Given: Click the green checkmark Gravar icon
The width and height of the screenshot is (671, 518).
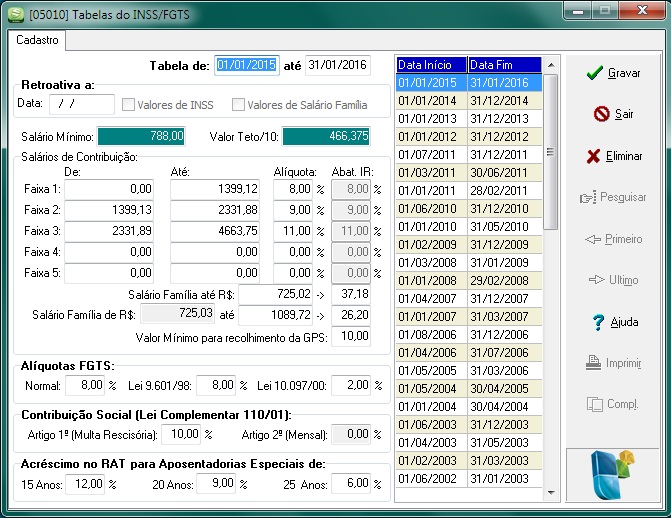Looking at the screenshot, I should tap(594, 73).
